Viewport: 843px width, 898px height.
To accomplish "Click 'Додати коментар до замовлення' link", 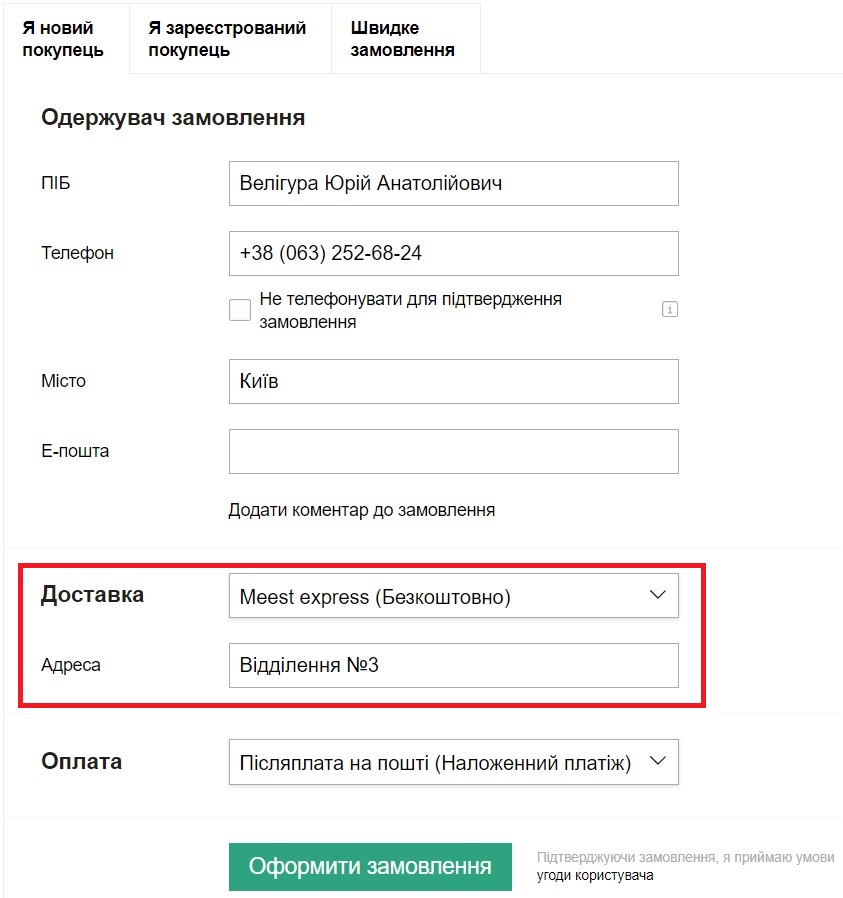I will (x=361, y=510).
